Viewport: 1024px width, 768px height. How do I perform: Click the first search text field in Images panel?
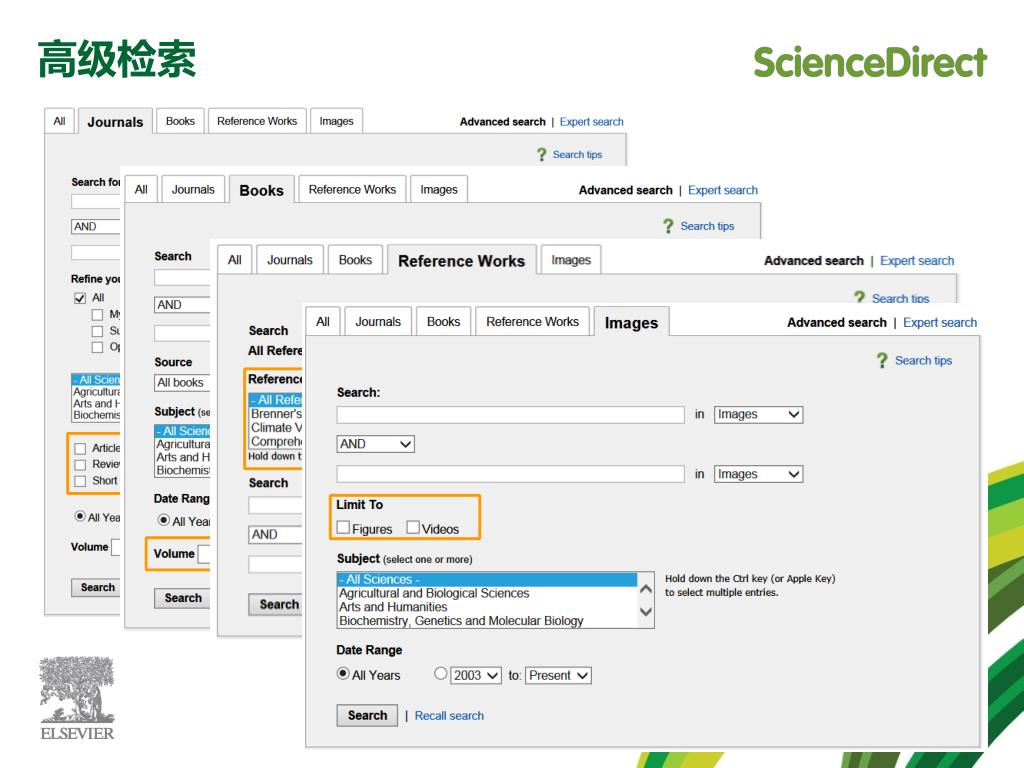(511, 415)
